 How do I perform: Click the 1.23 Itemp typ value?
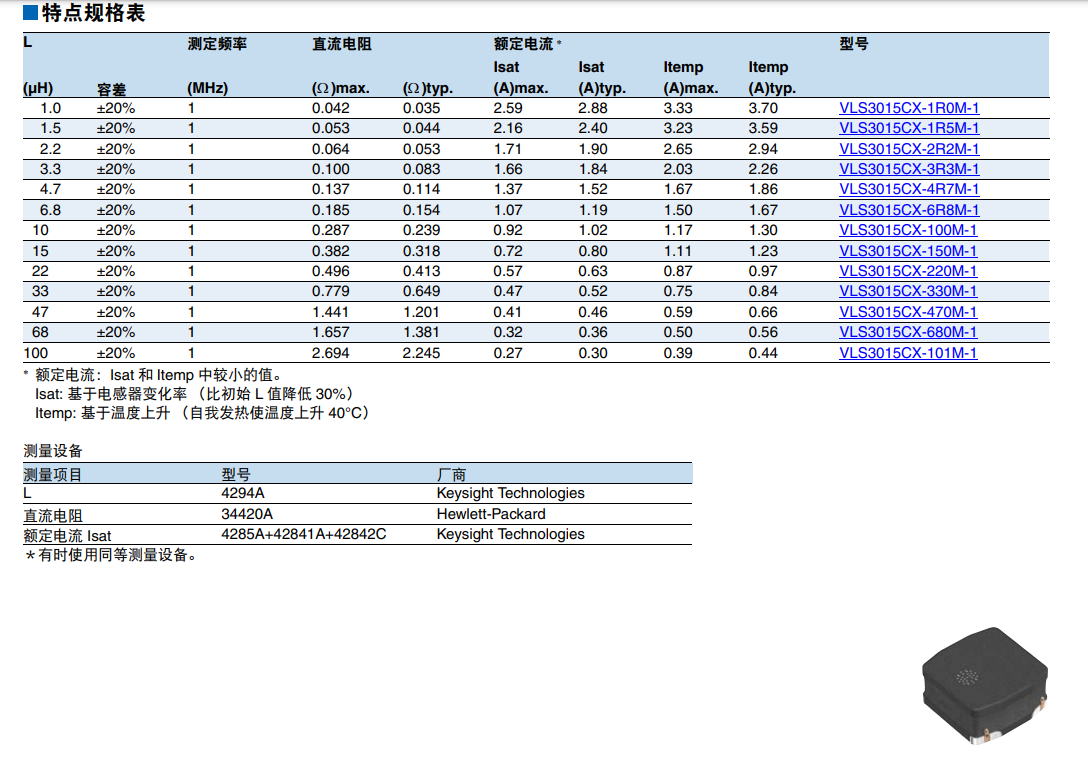[x=763, y=251]
